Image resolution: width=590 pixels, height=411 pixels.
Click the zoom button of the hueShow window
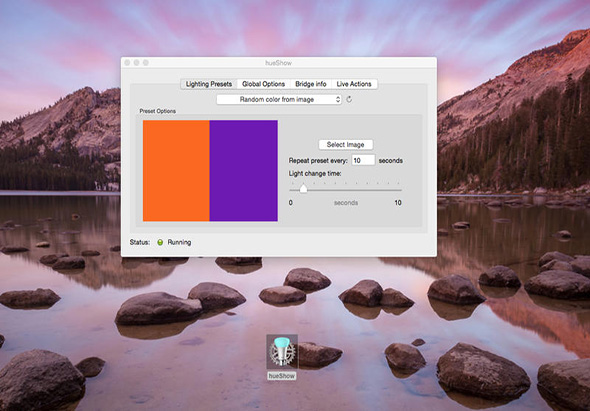tap(146, 63)
